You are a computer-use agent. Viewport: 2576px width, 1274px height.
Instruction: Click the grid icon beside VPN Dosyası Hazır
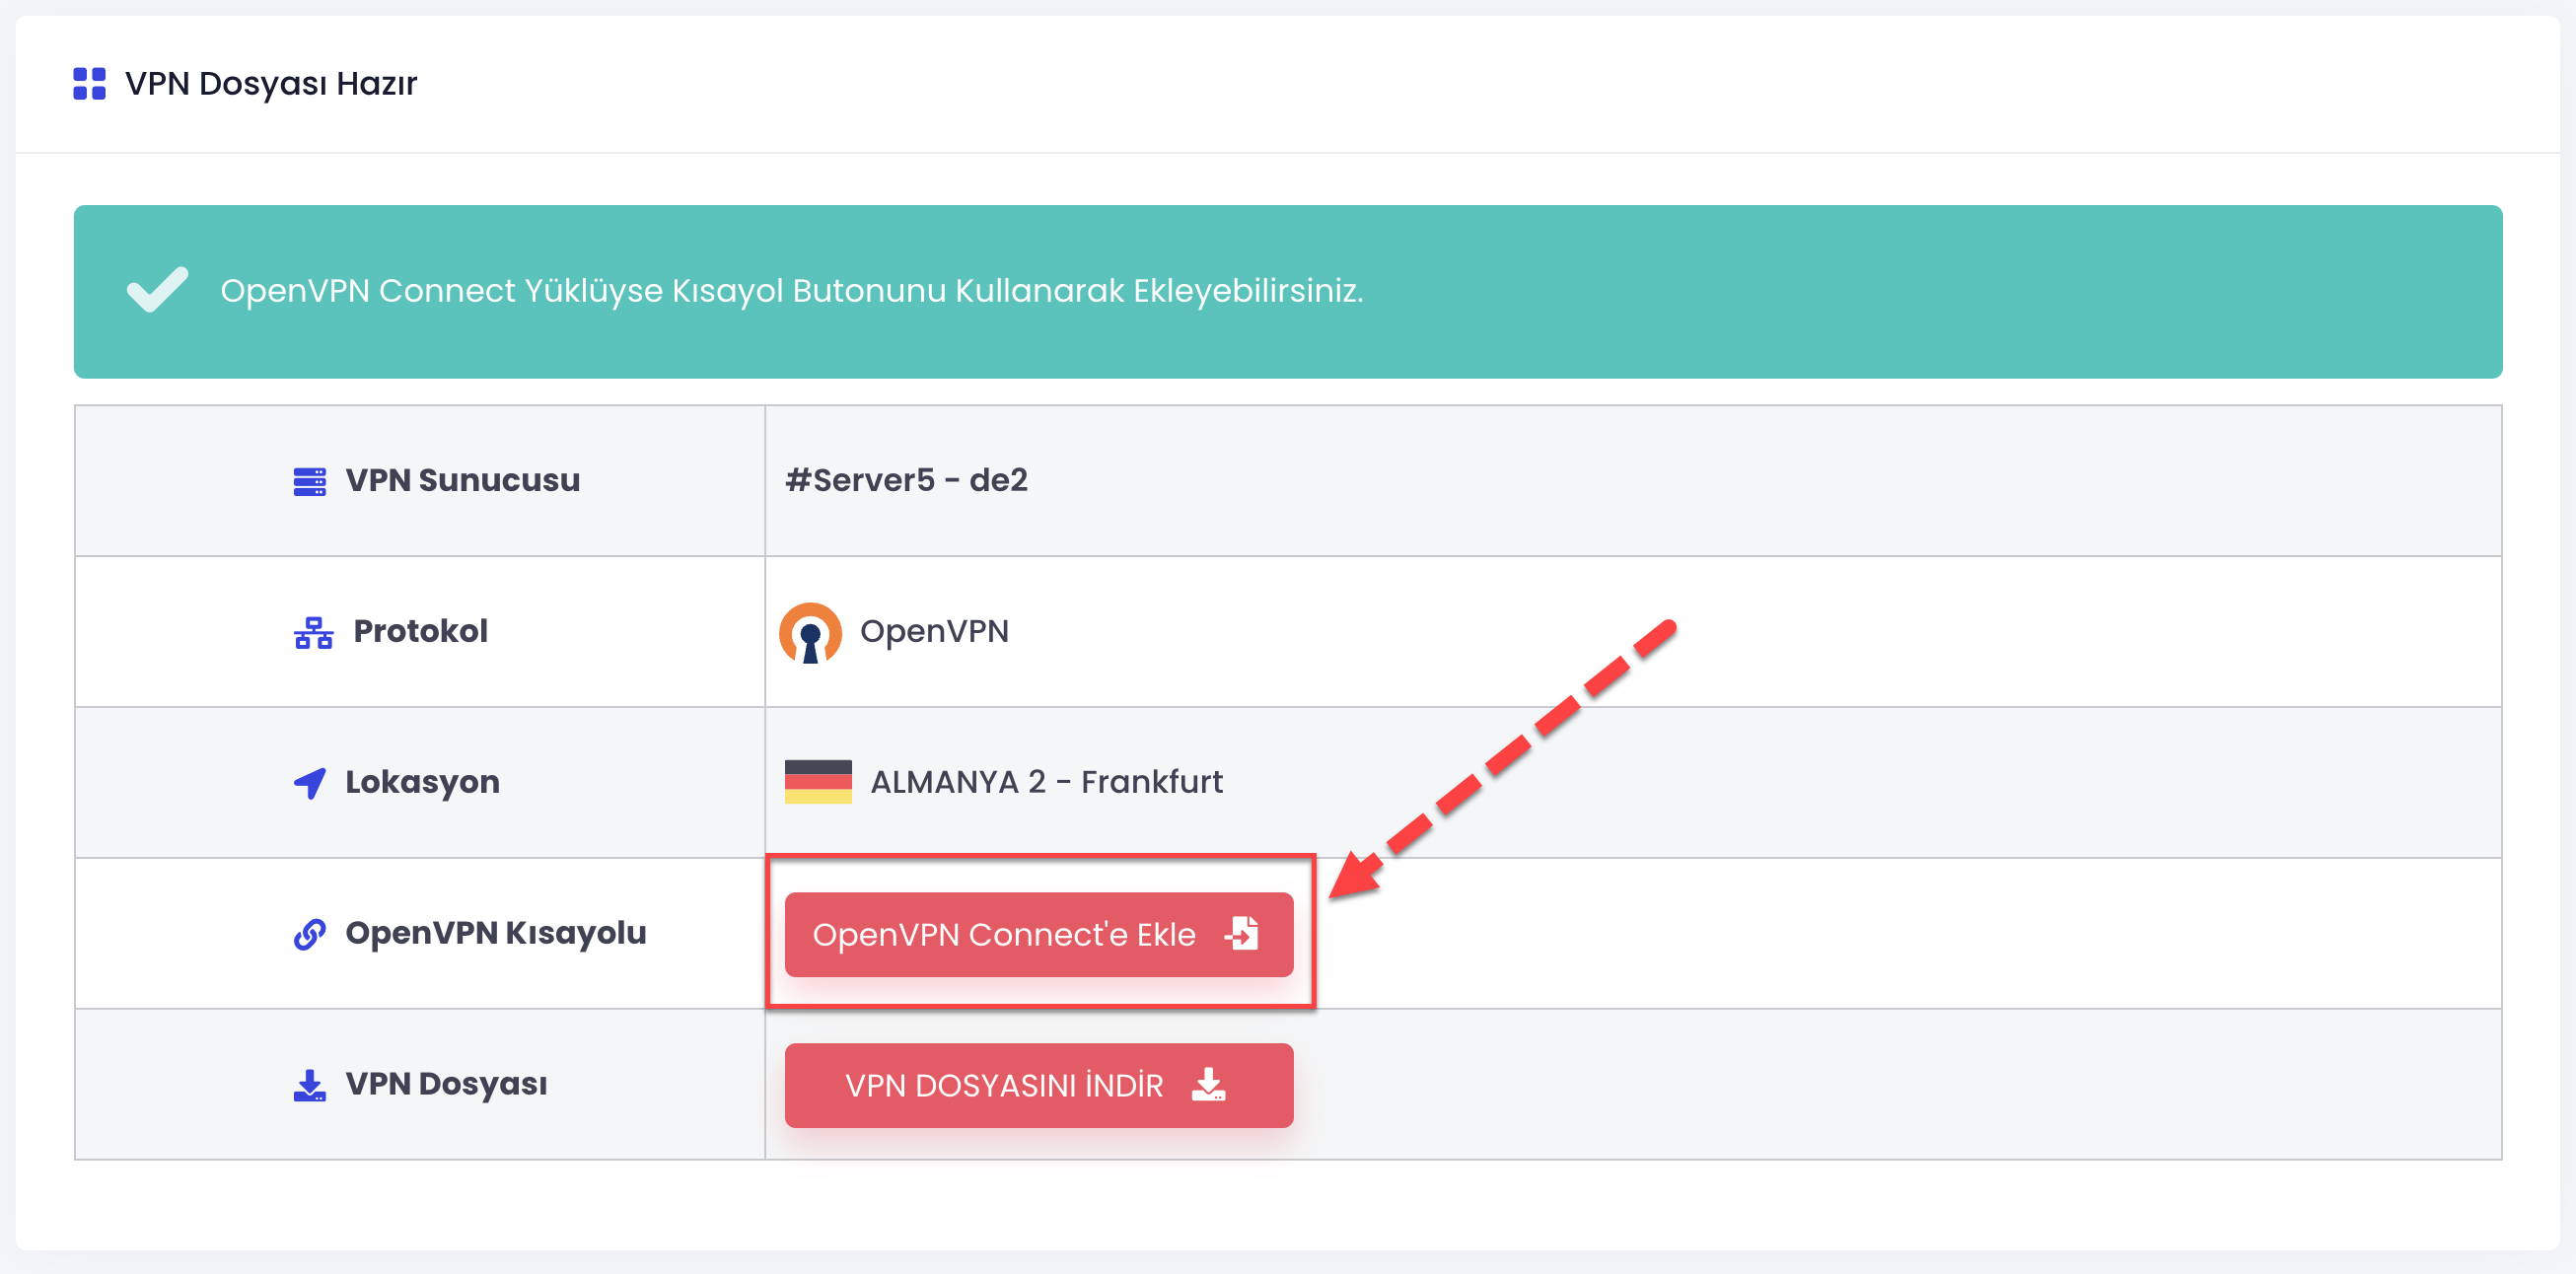click(89, 84)
